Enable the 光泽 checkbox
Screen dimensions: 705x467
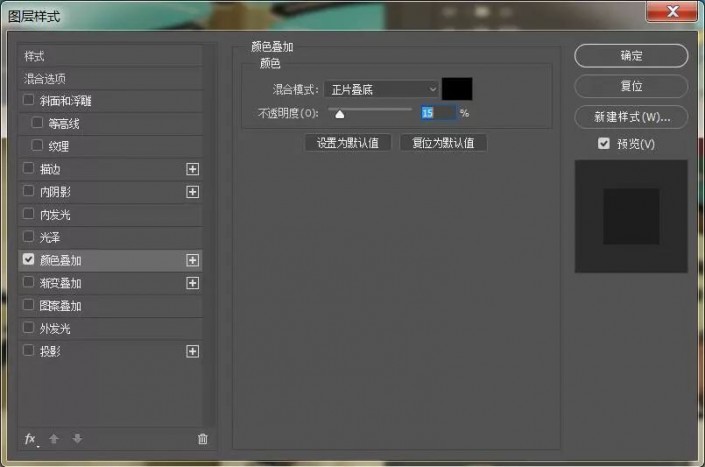pyautogui.click(x=28, y=236)
